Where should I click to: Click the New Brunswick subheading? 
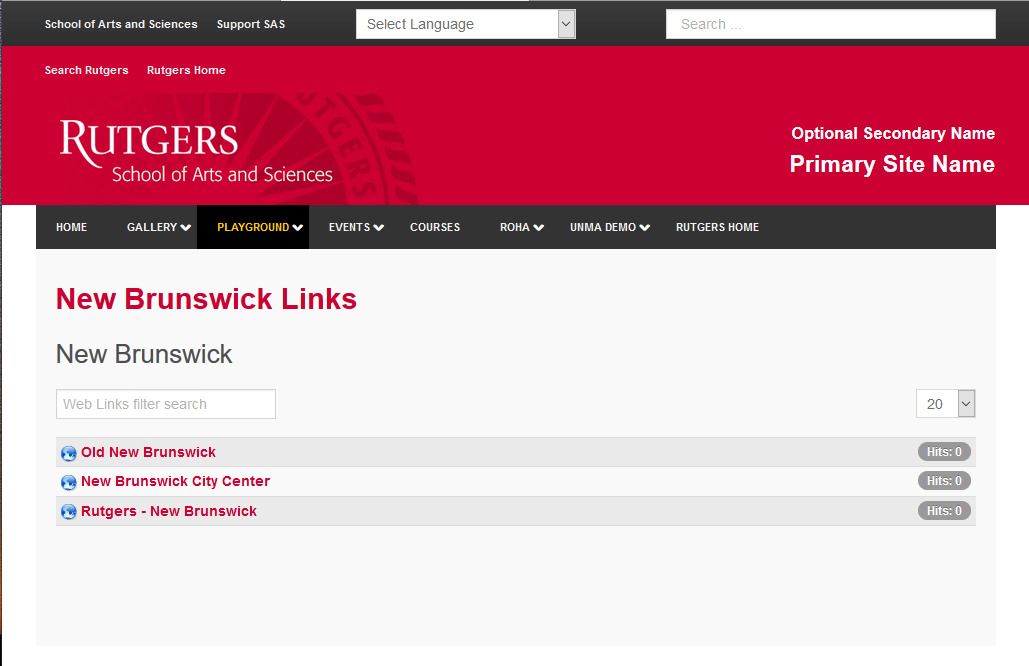(x=144, y=354)
